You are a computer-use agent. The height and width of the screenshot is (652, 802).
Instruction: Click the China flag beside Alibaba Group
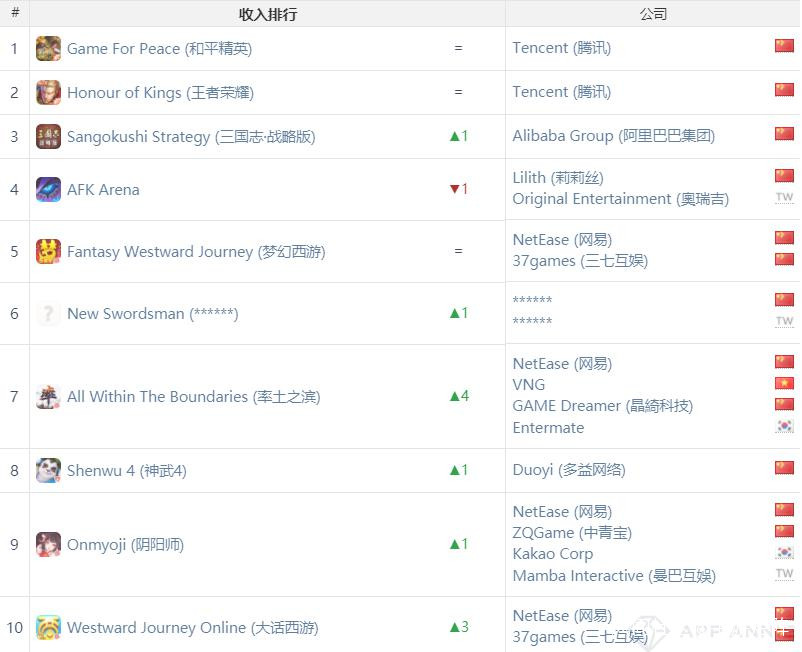(x=784, y=133)
